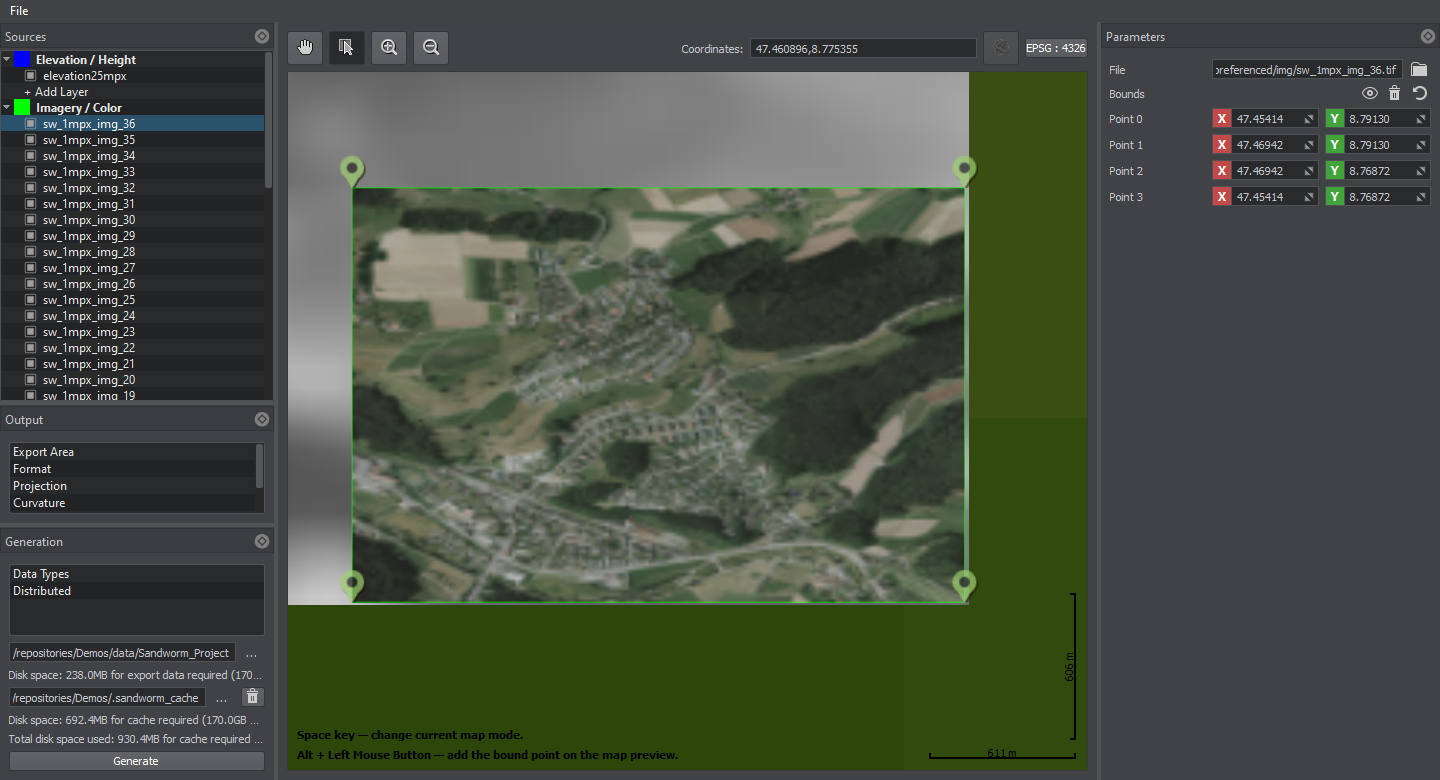Click top-left bound marker pin on map

pos(351,171)
